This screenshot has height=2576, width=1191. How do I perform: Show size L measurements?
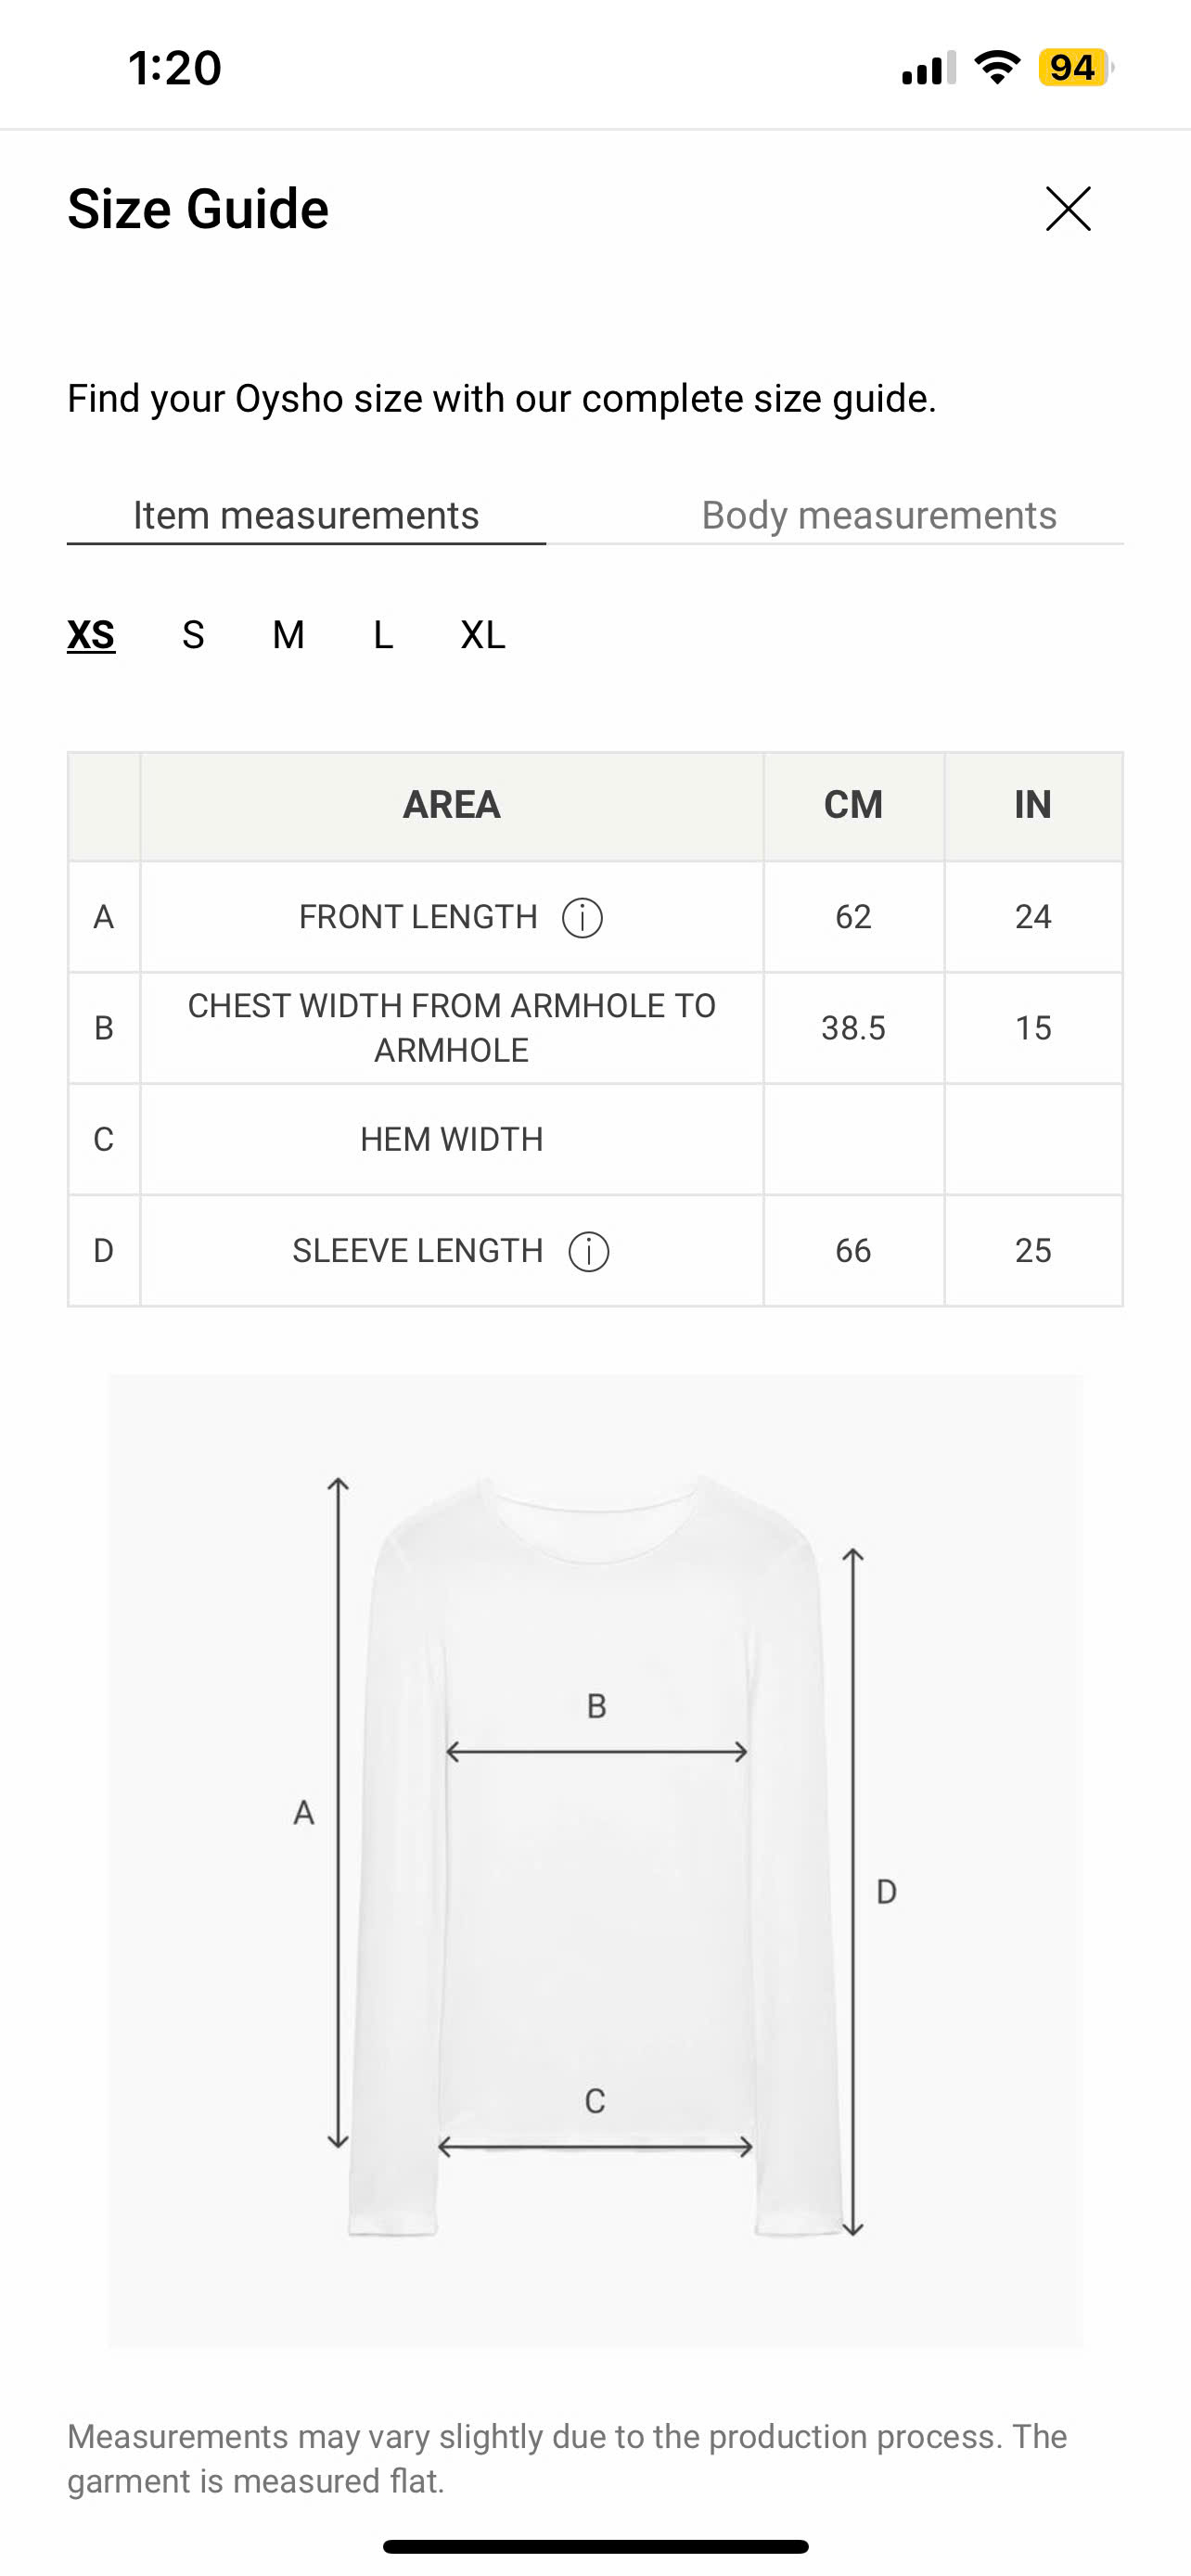[x=383, y=635]
